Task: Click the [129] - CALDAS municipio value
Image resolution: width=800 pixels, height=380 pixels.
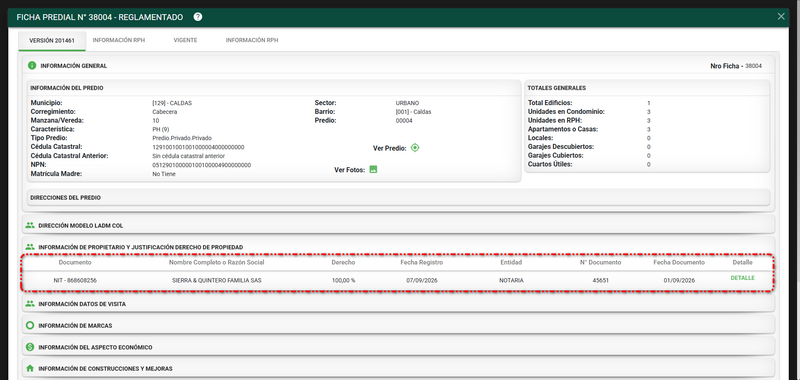Action: point(172,103)
